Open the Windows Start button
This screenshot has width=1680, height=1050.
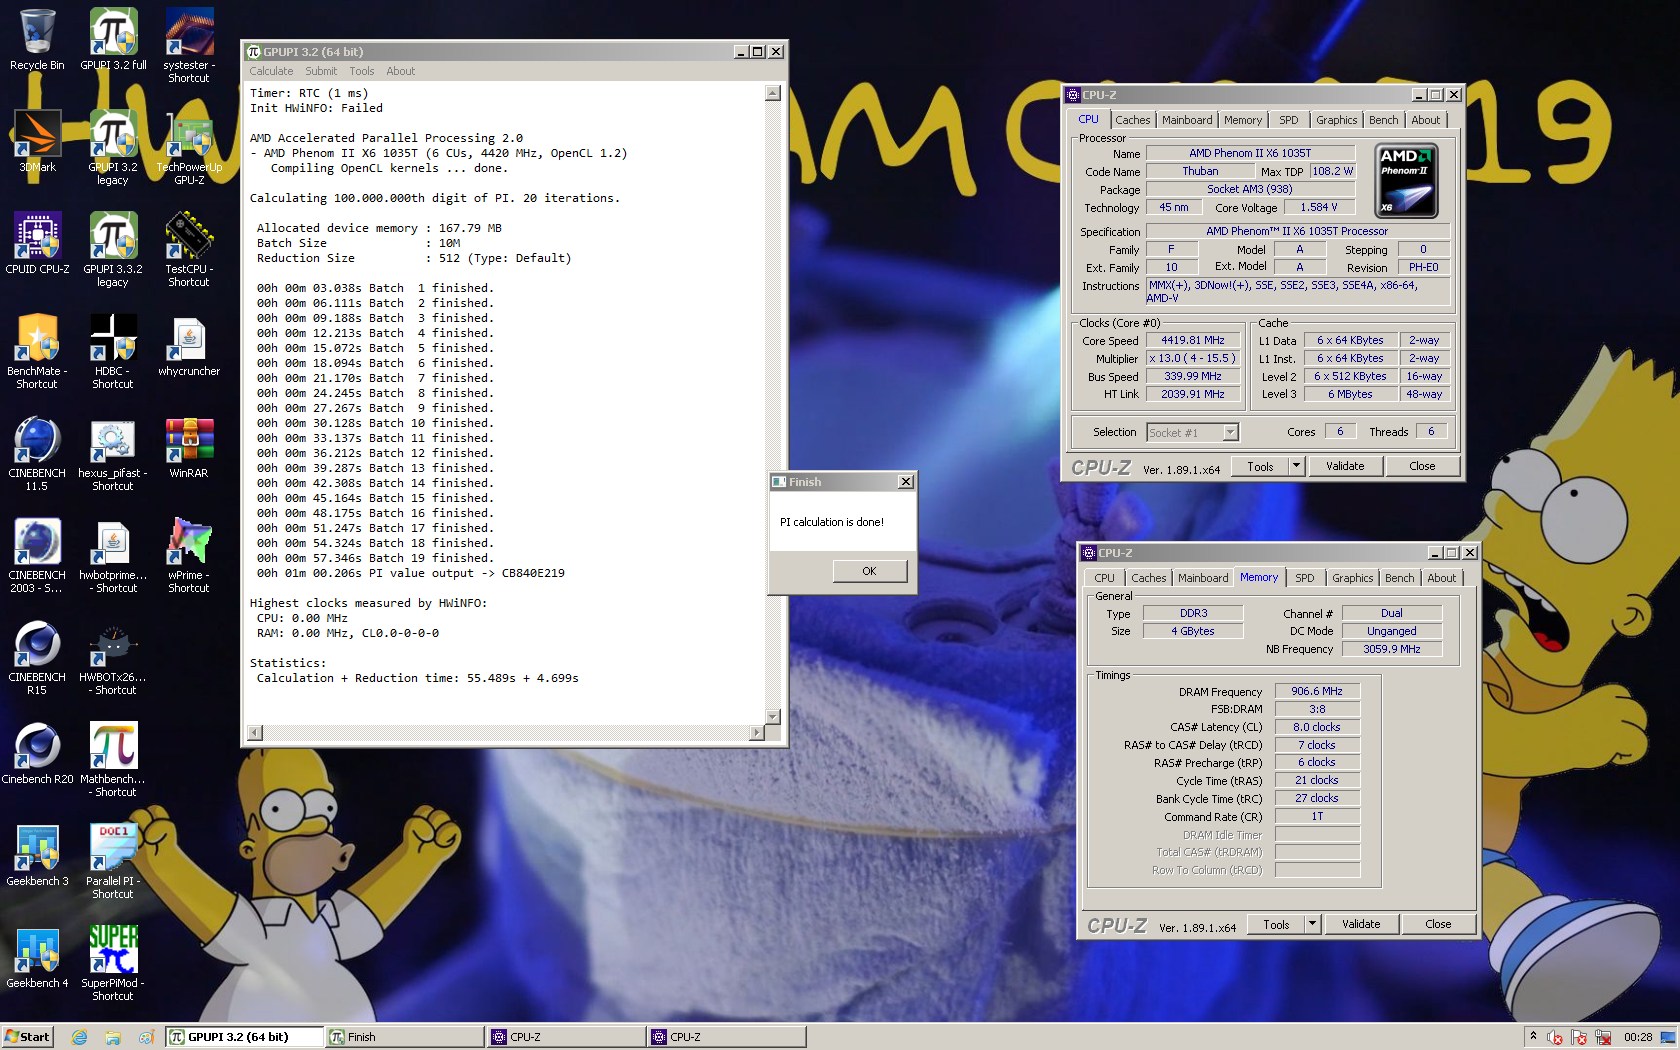click(x=27, y=1037)
